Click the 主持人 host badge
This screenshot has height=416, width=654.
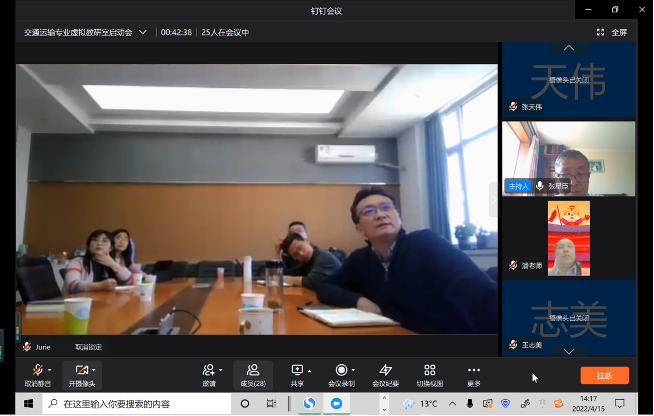[518, 186]
